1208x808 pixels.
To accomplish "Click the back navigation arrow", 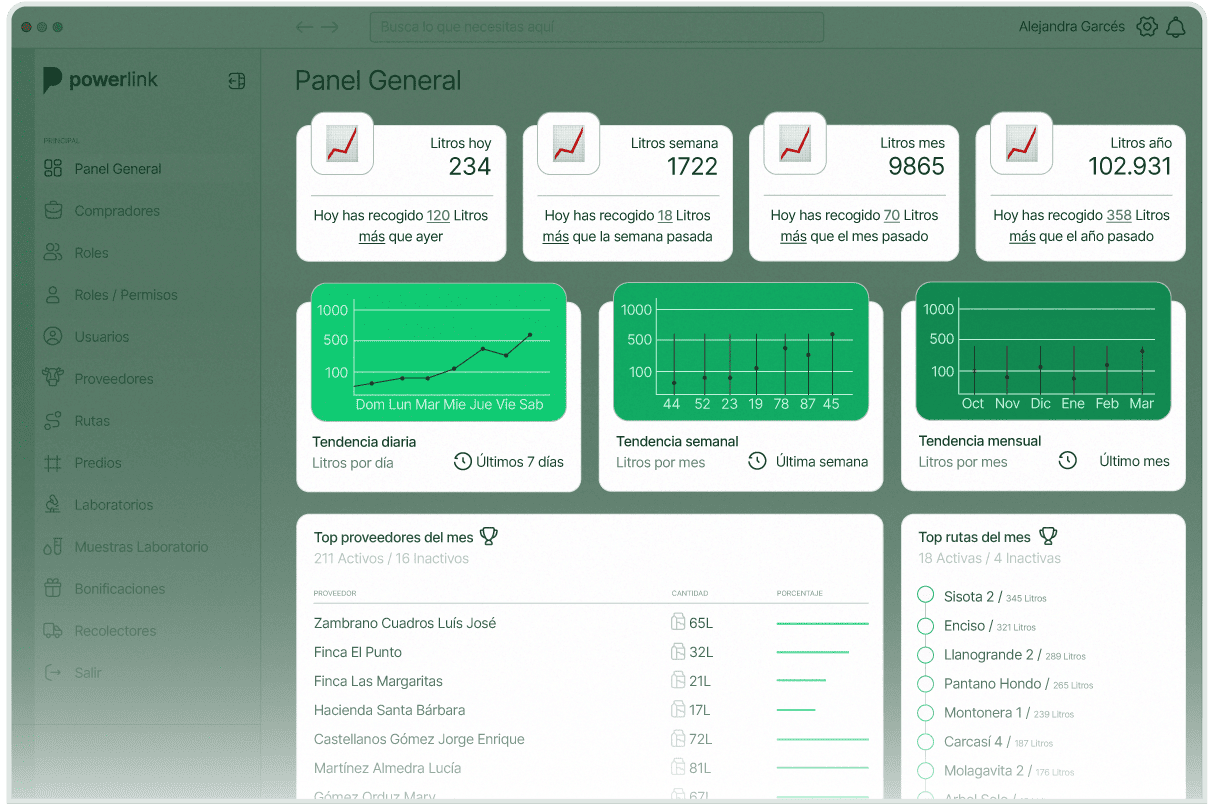I will [305, 27].
